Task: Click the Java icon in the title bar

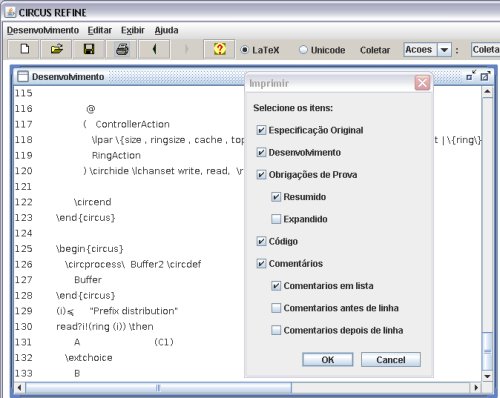Action: 11,12
